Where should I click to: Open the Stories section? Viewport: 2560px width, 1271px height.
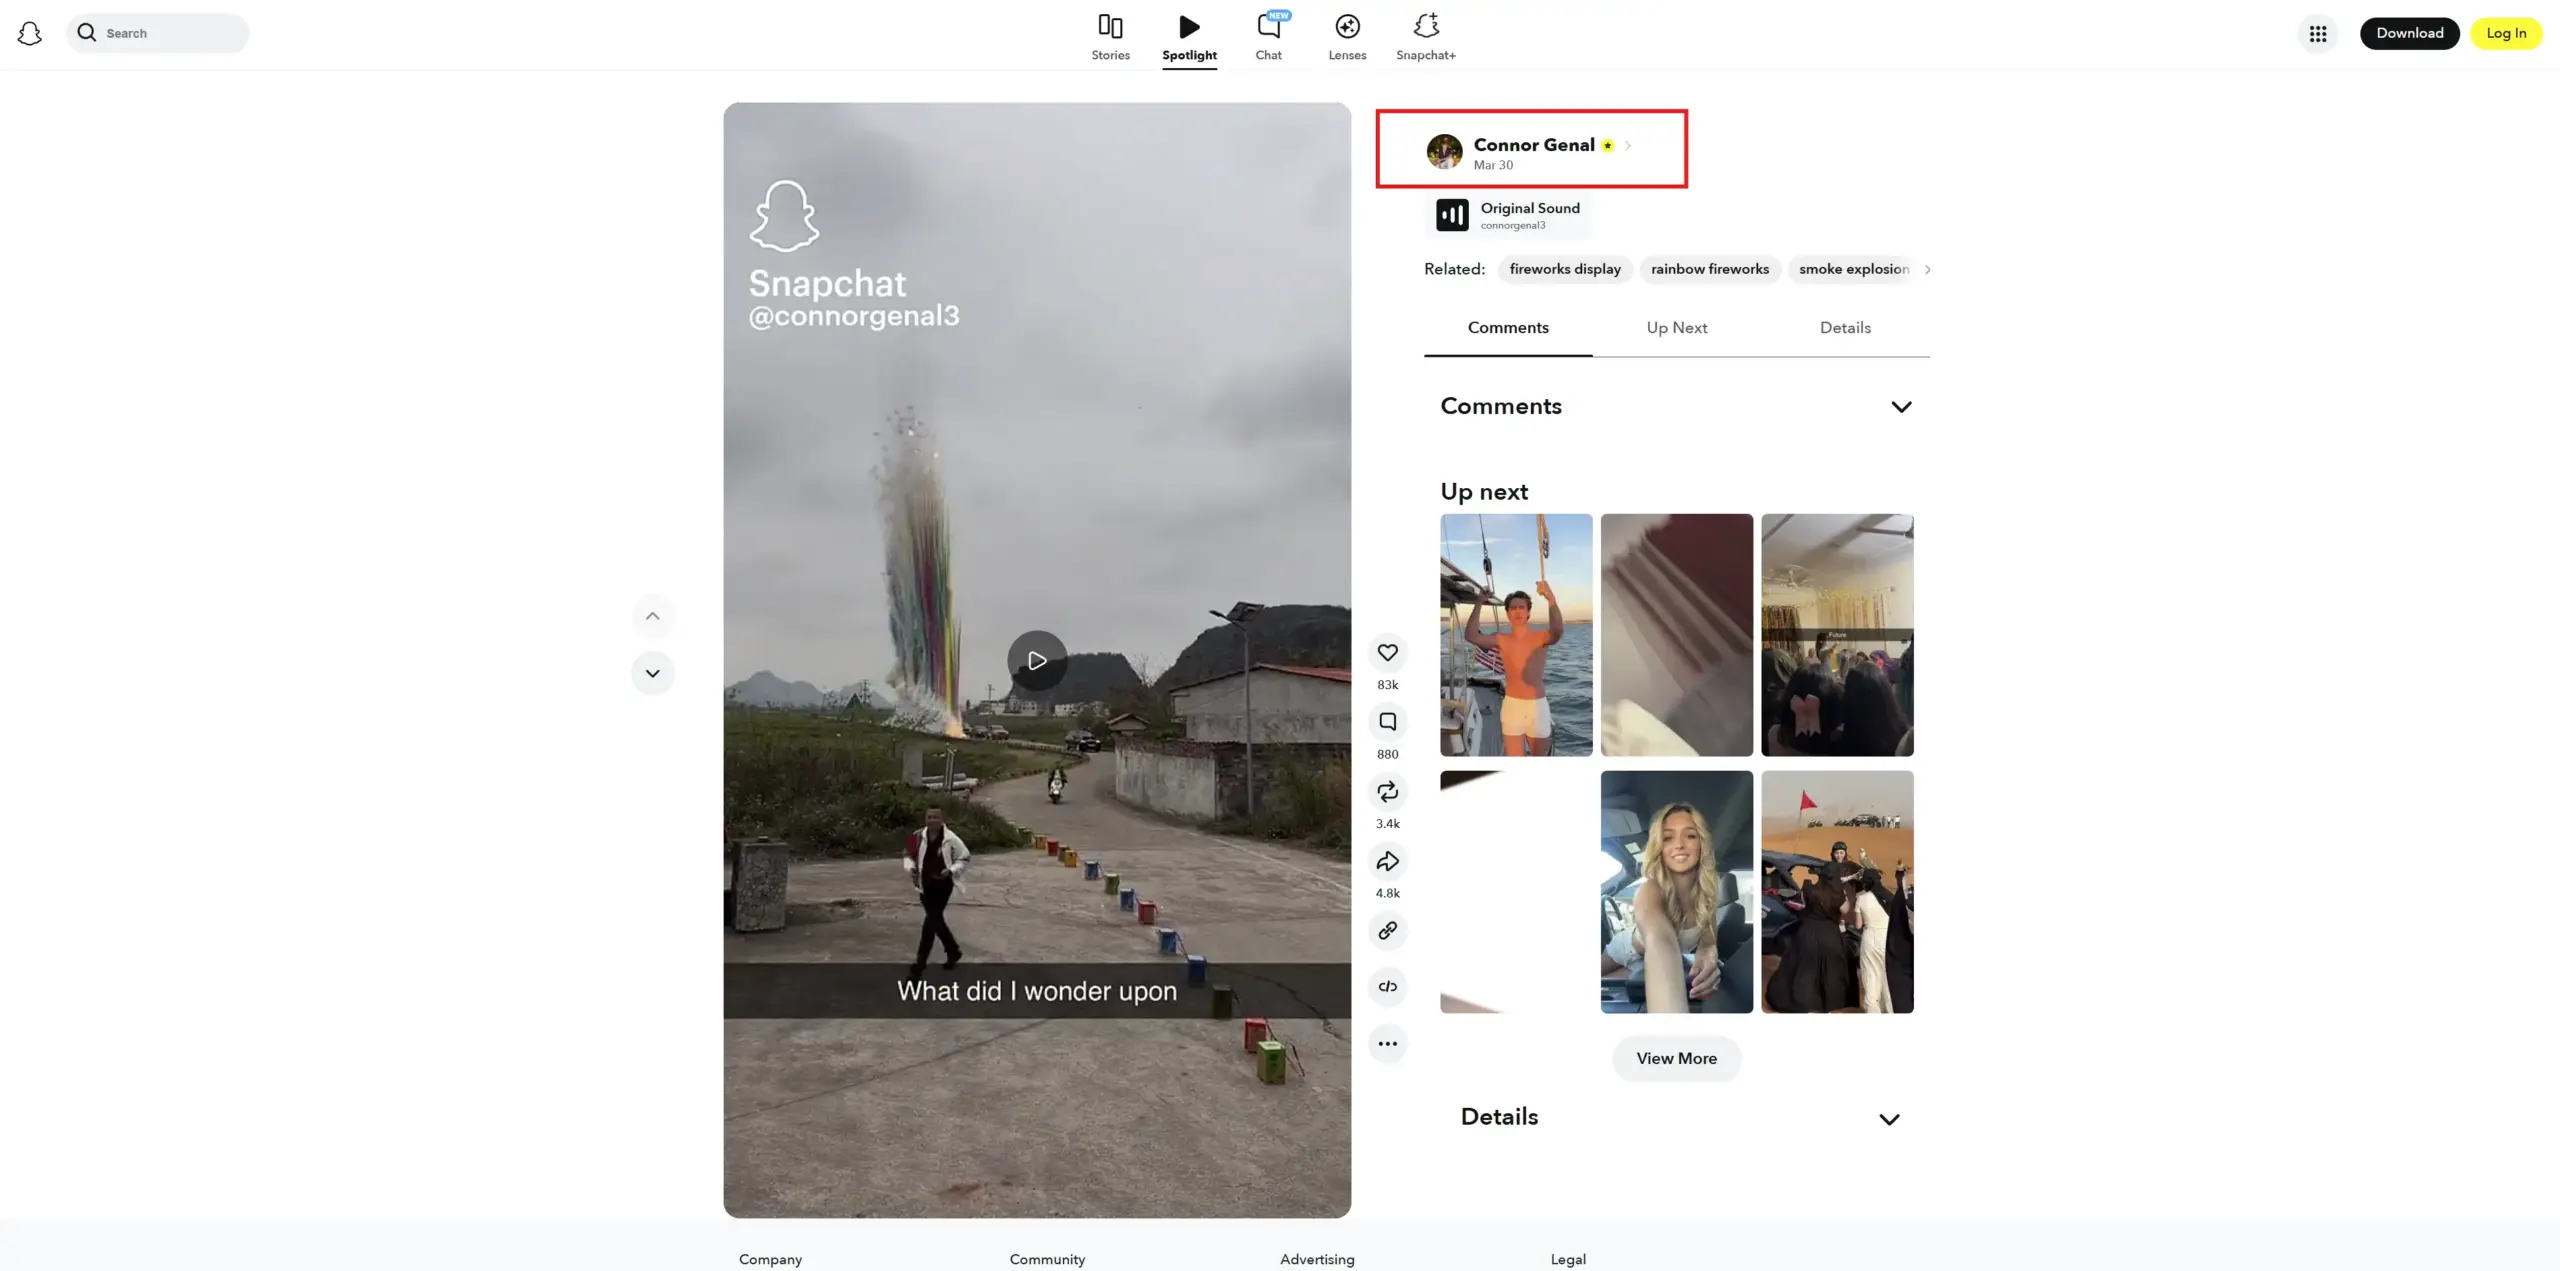pos(1110,37)
